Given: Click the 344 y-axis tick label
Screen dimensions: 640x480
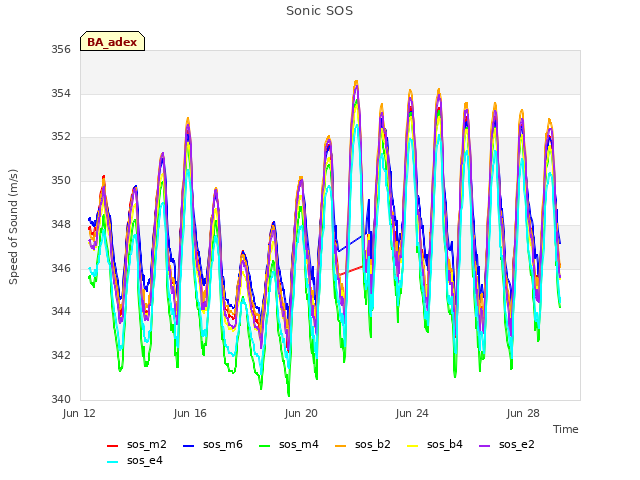Looking at the screenshot, I should point(61,311).
